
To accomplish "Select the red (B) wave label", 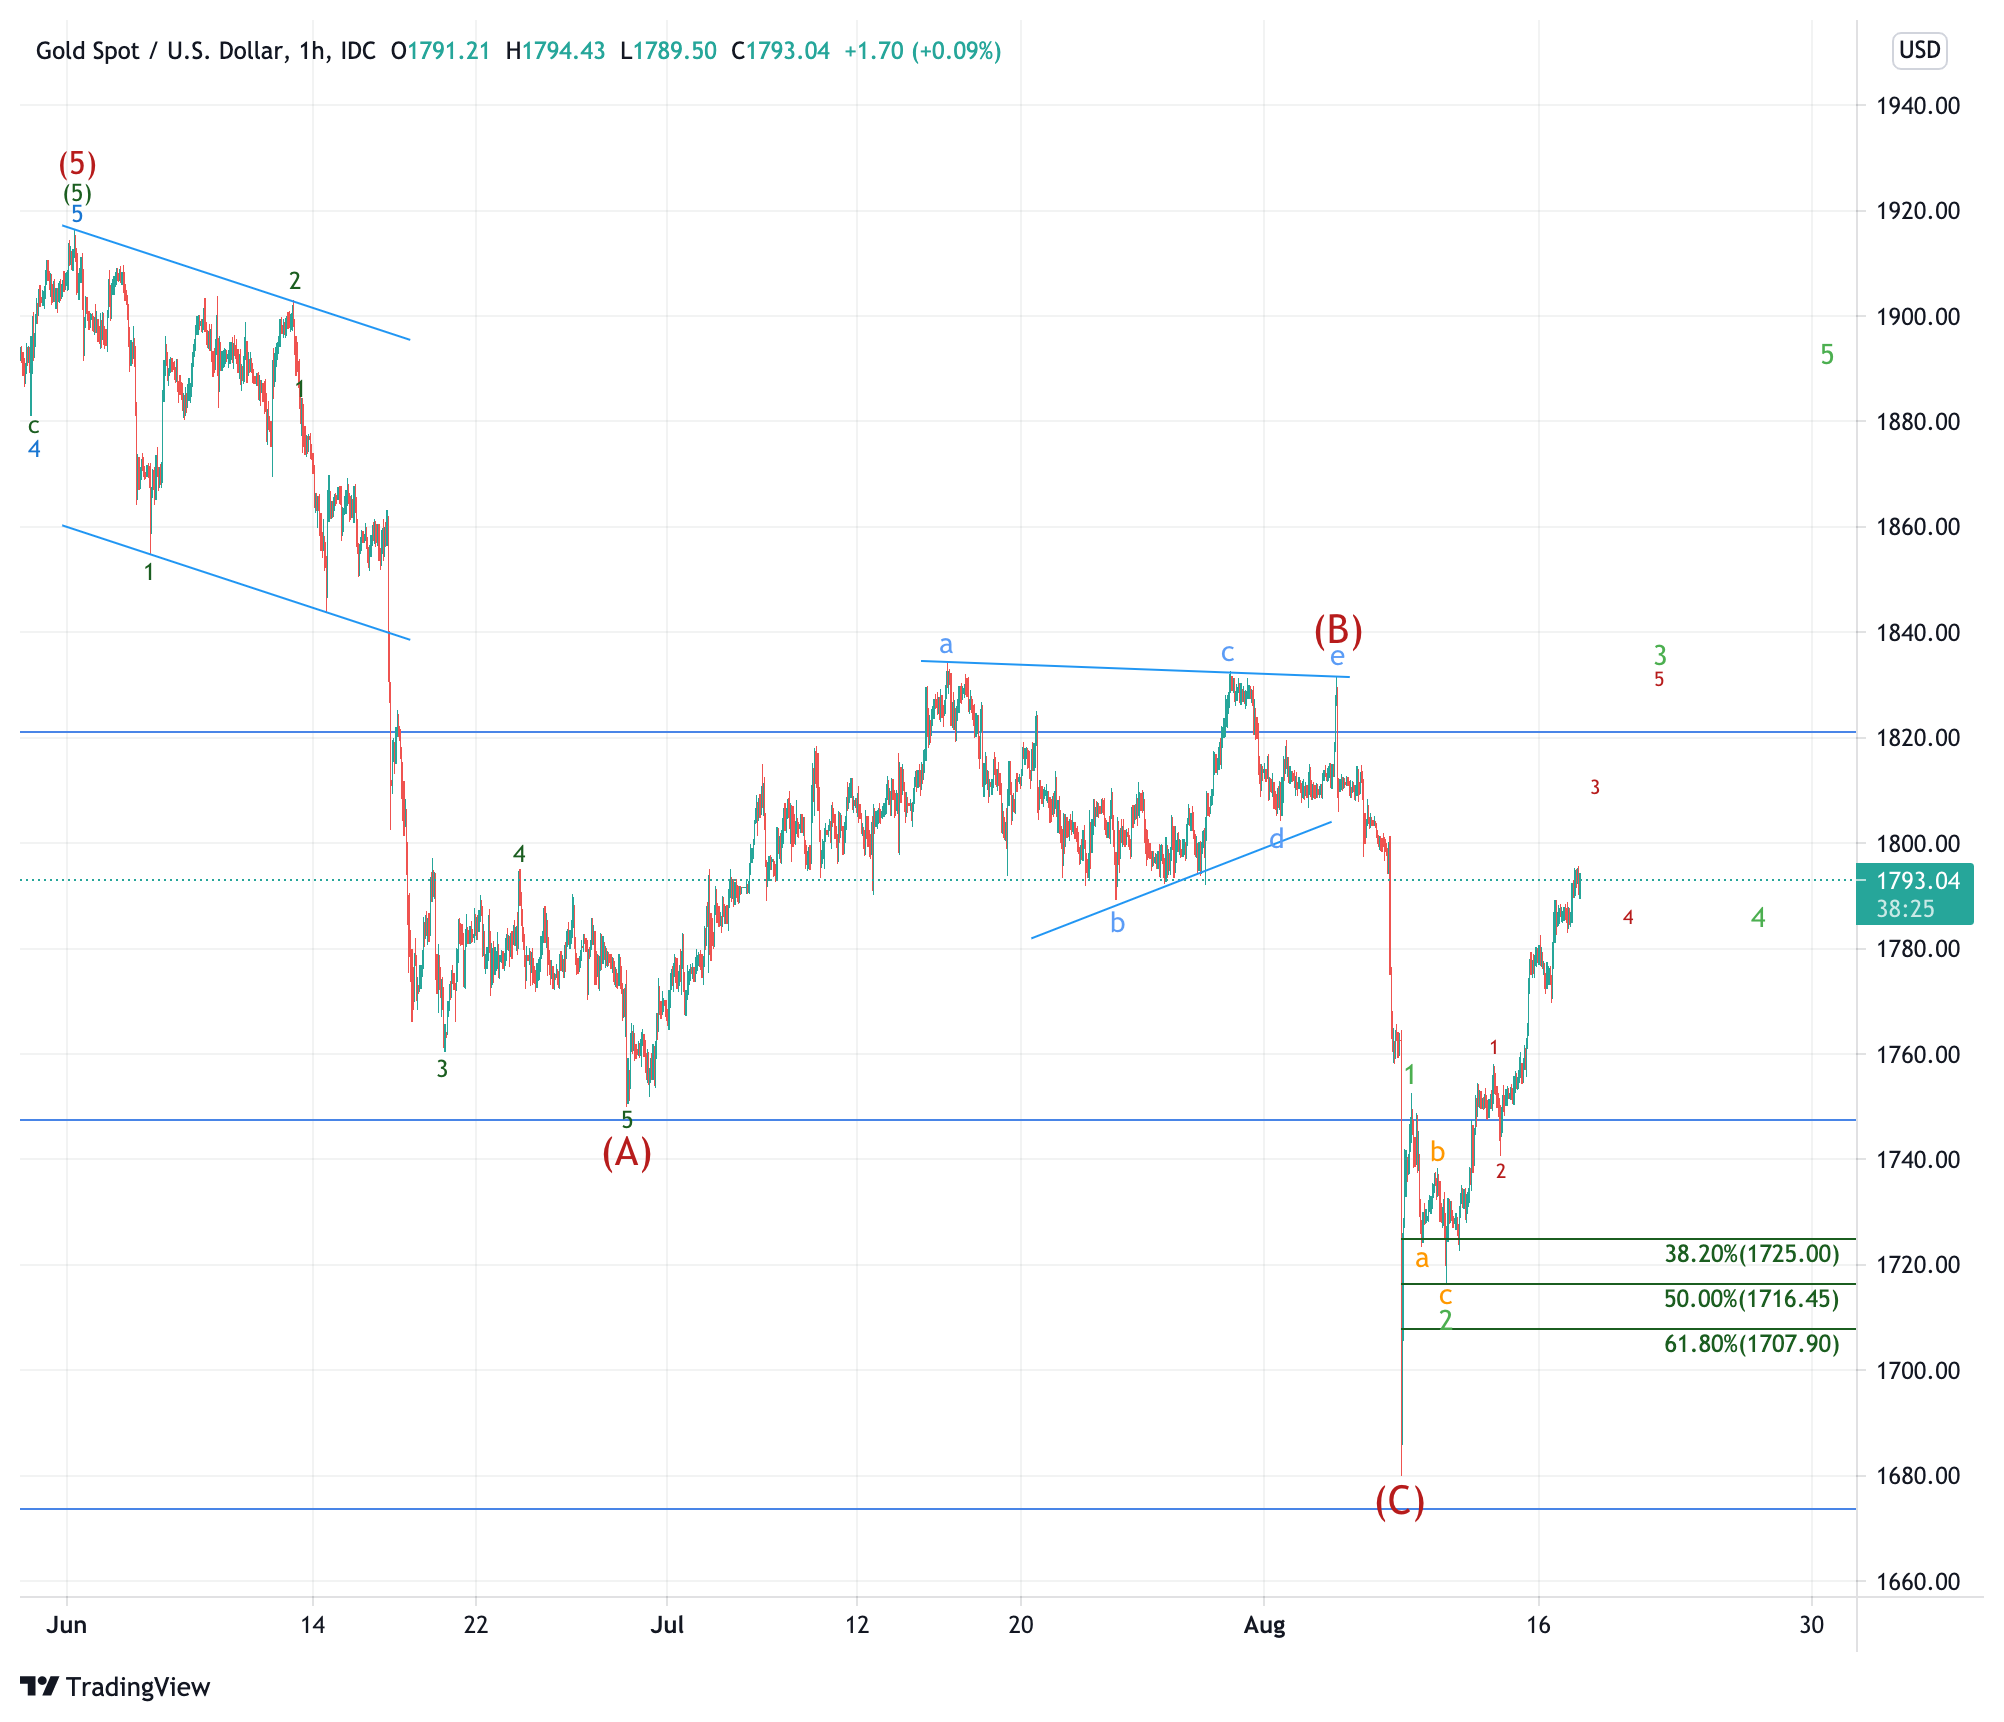I will [1338, 630].
